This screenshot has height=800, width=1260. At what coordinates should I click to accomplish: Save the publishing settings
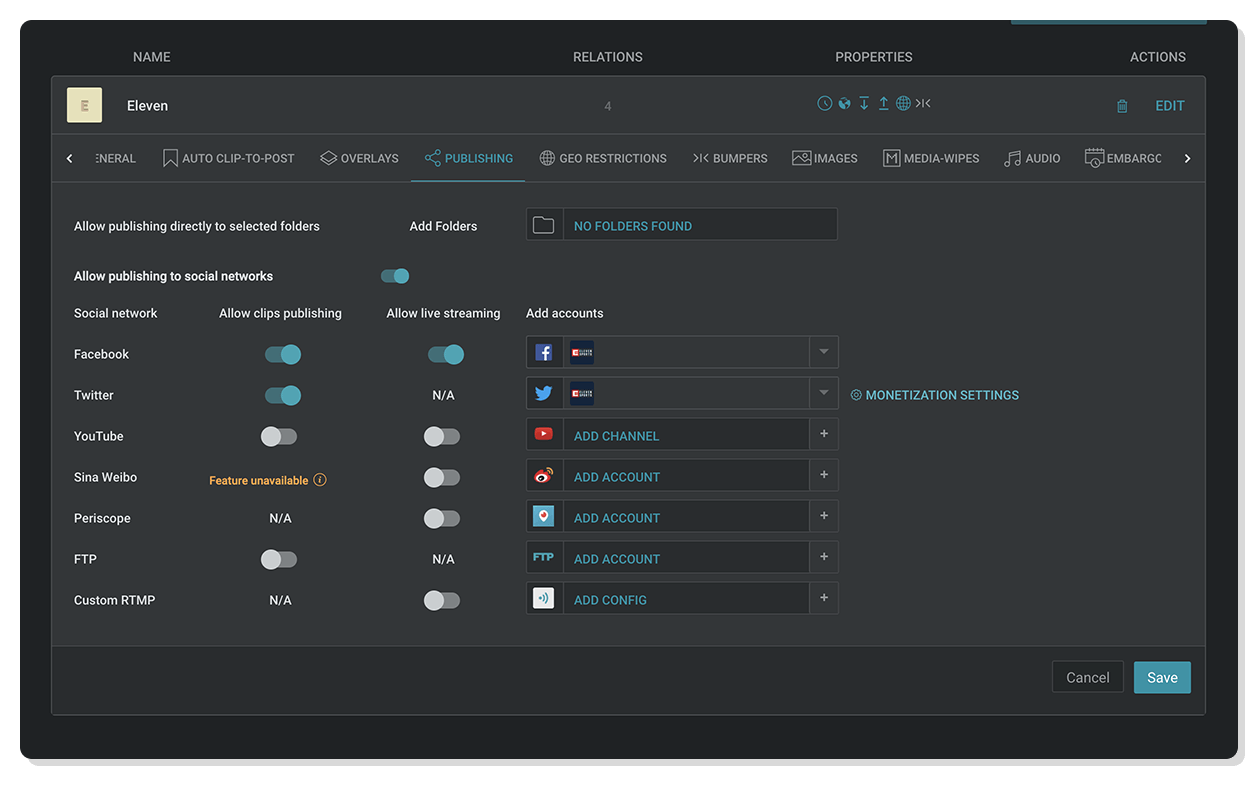(x=1162, y=677)
